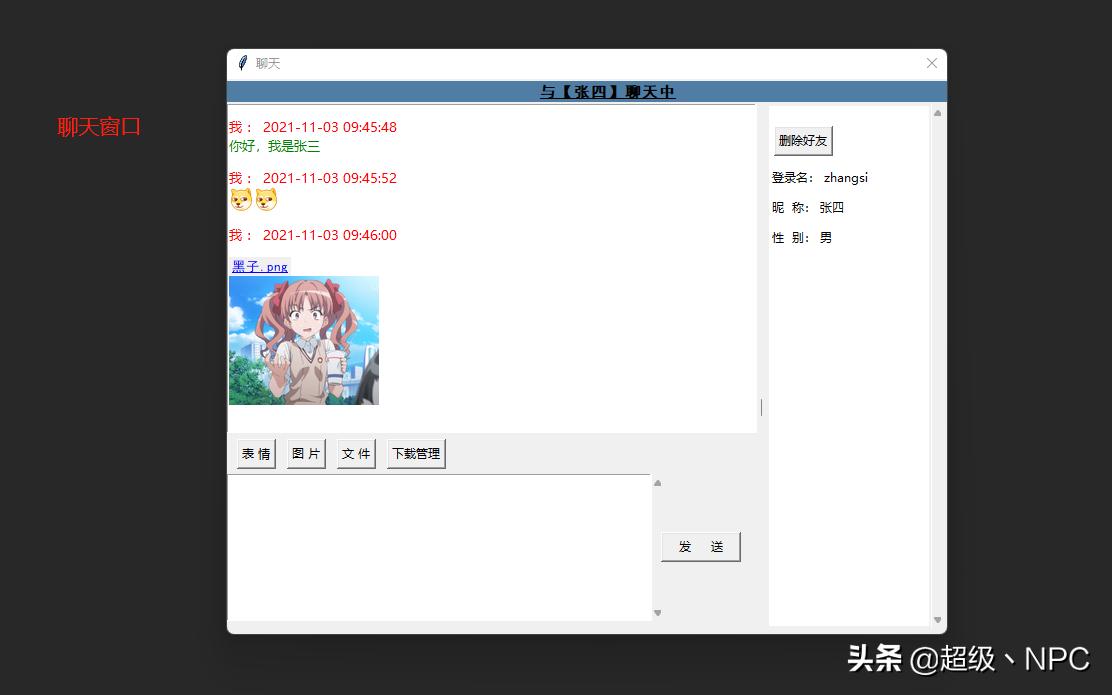Click the second dog emoji in chat
The height and width of the screenshot is (695, 1112).
265,199
